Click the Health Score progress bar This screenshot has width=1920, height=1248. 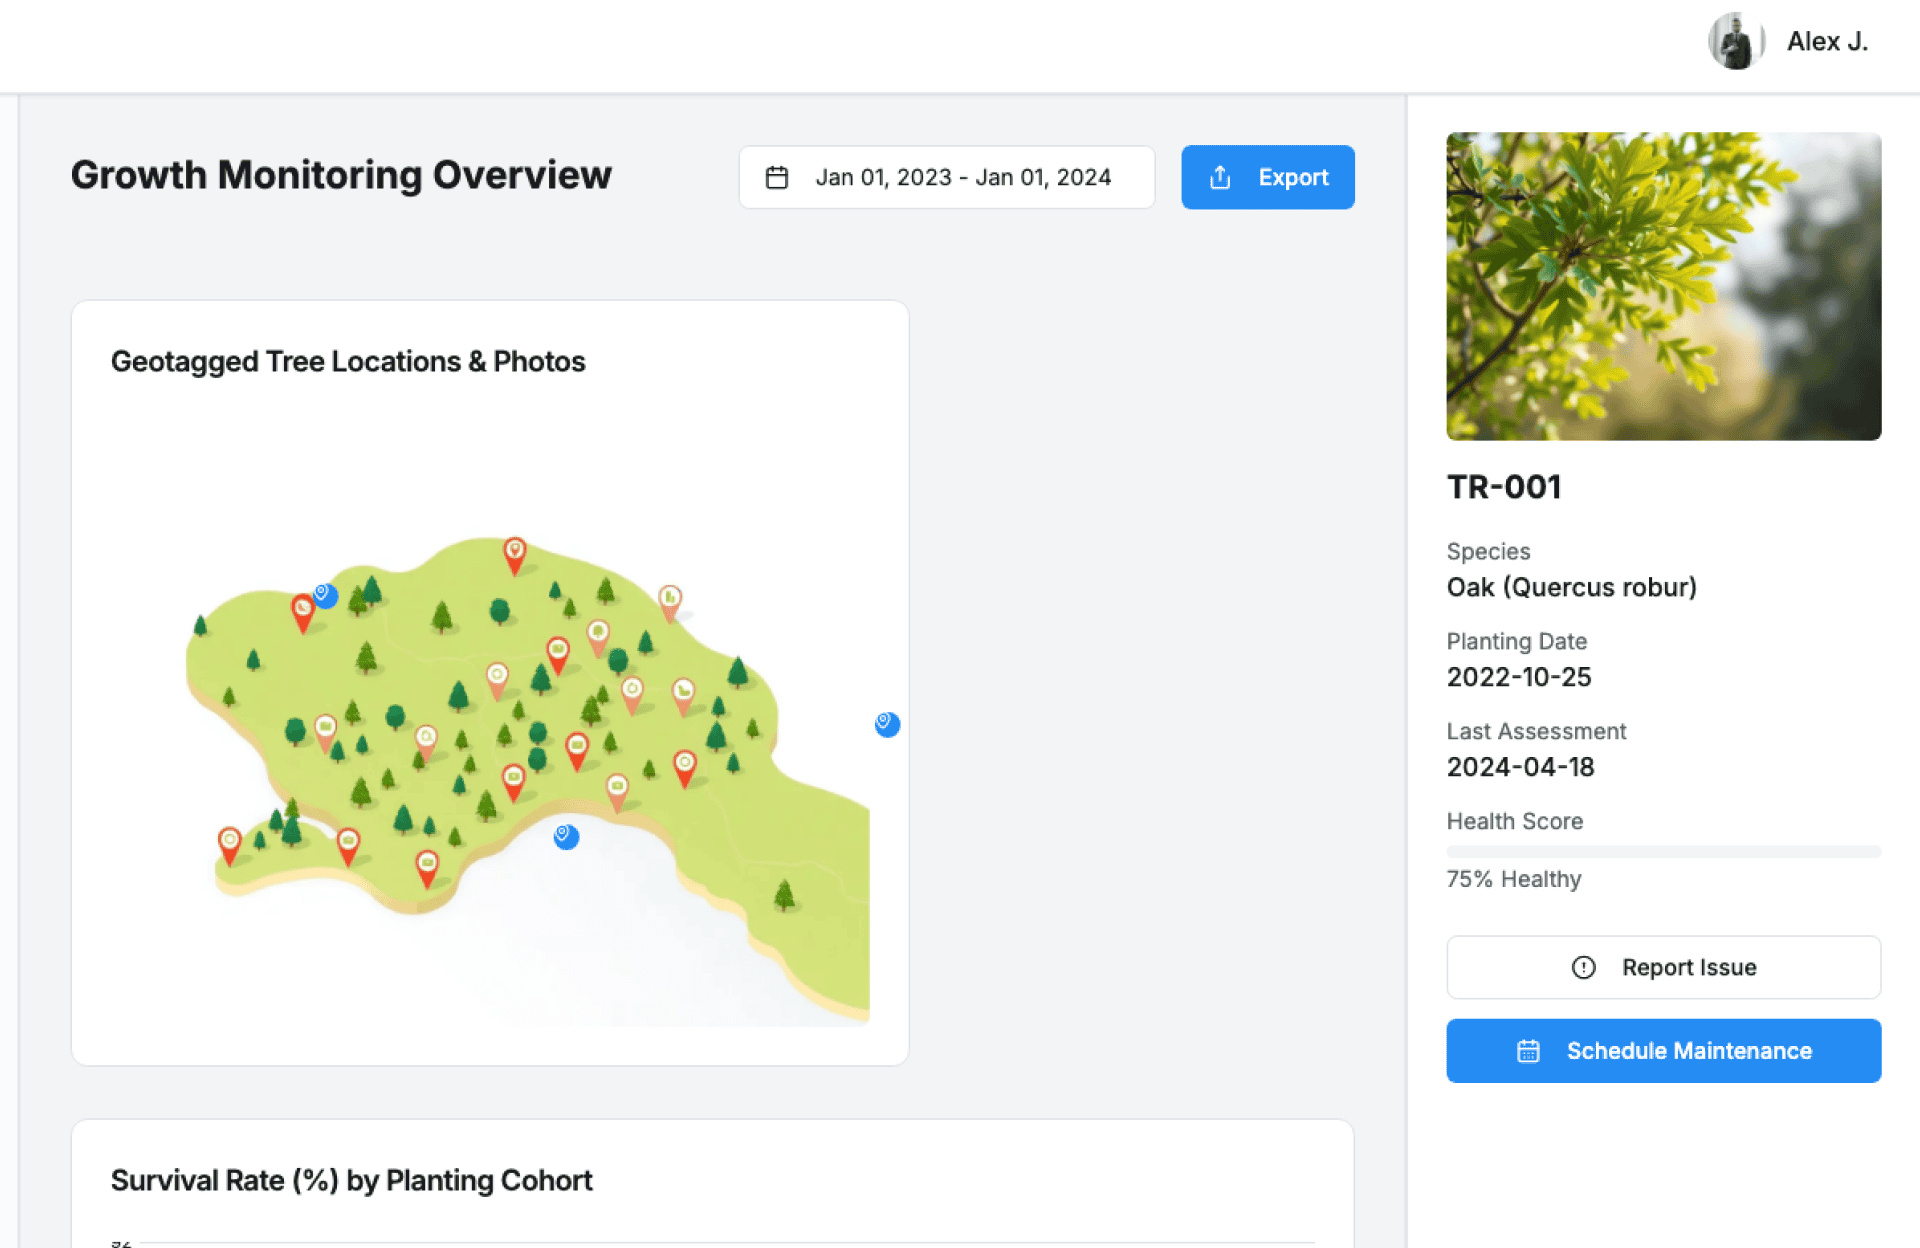[x=1663, y=852]
